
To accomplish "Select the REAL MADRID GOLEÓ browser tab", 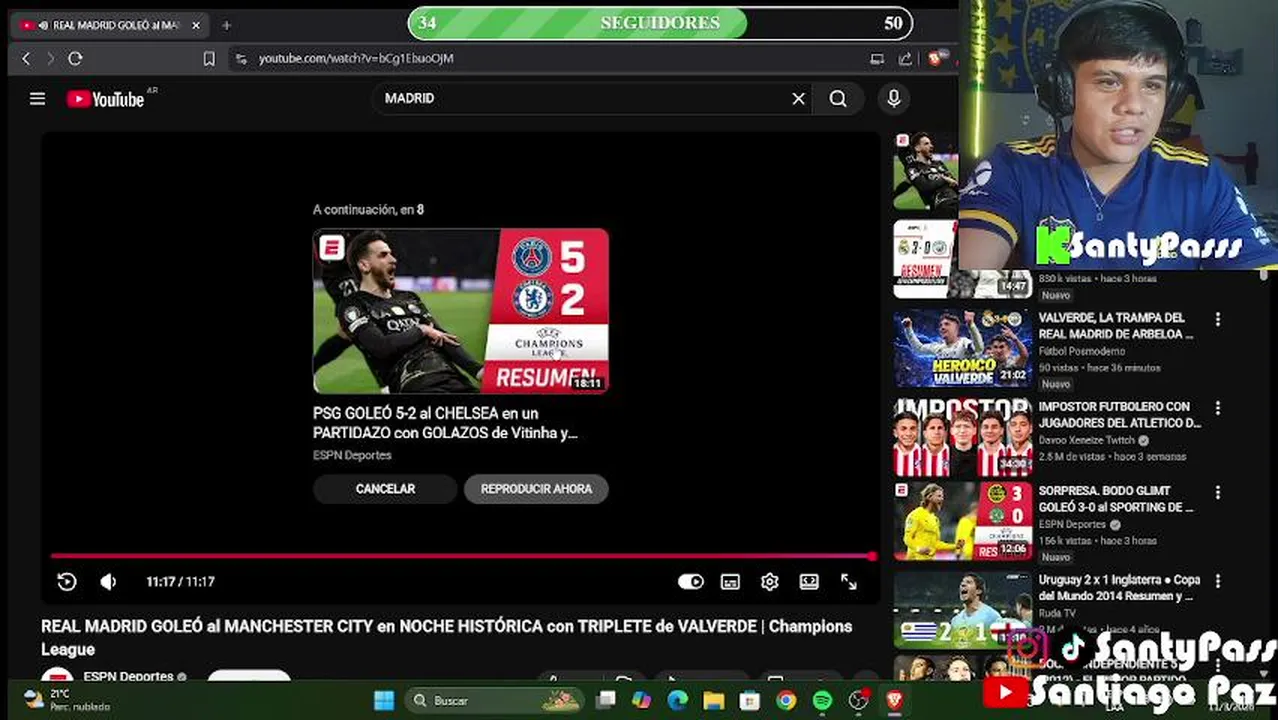I will coord(110,25).
